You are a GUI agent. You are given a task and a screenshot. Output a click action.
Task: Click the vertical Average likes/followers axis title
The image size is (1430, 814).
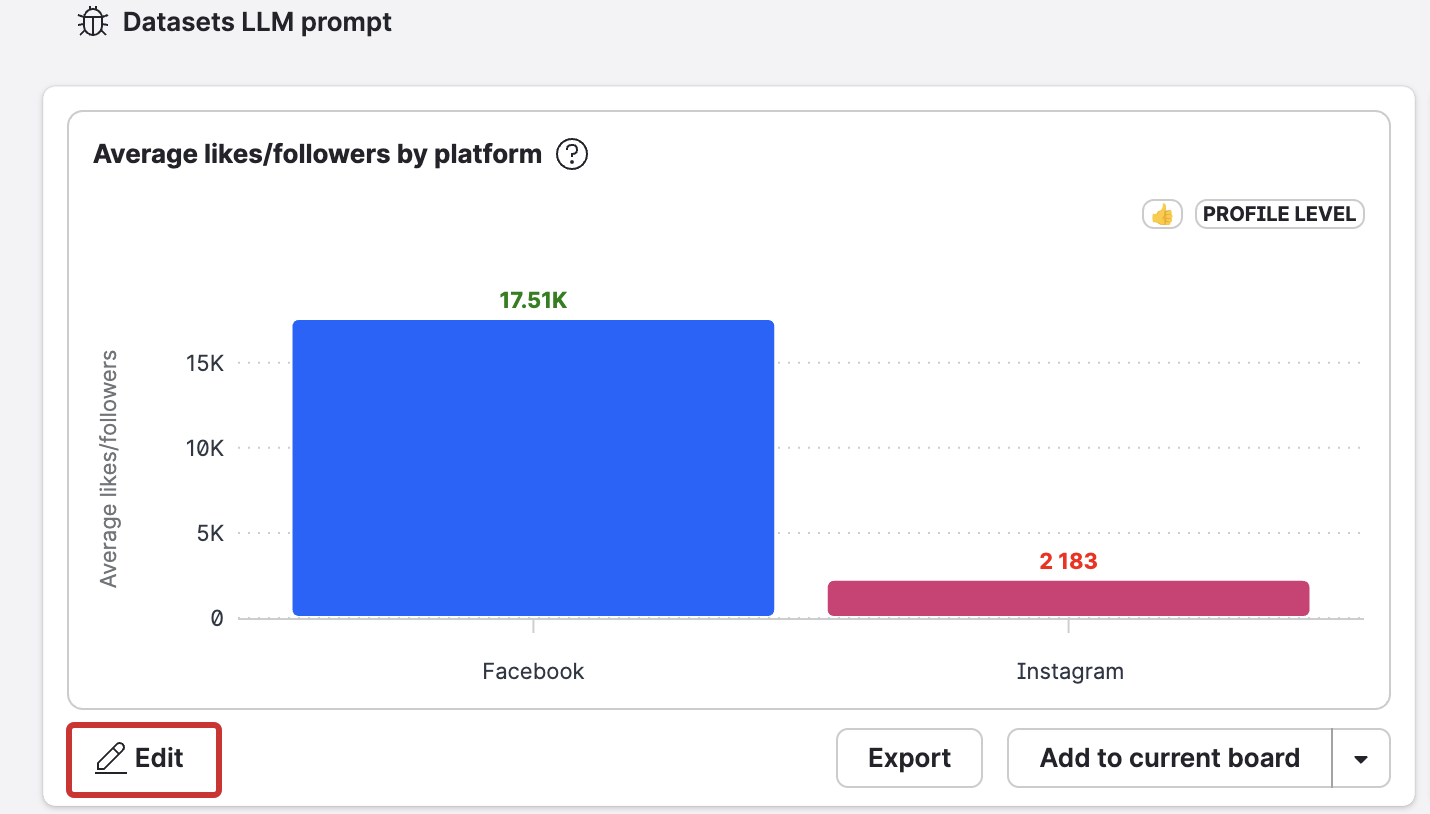tap(109, 468)
